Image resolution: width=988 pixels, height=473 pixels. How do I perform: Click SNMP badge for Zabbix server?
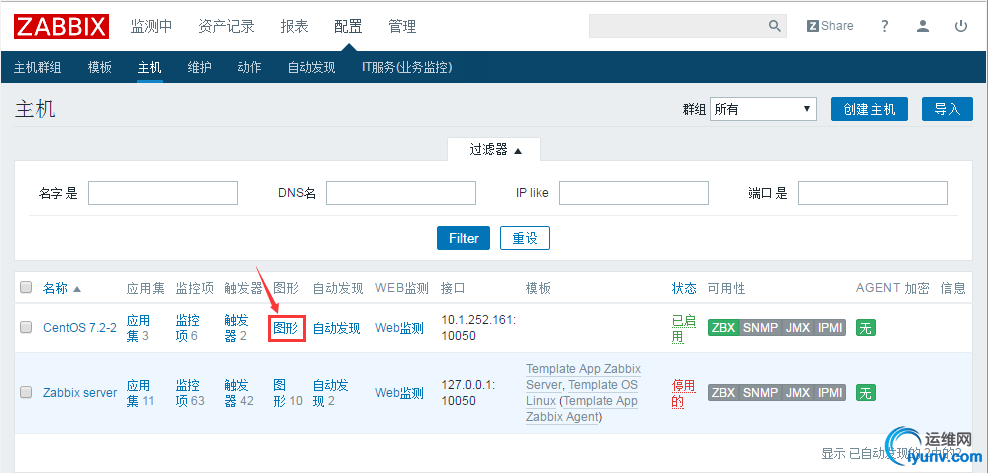[x=760, y=392]
